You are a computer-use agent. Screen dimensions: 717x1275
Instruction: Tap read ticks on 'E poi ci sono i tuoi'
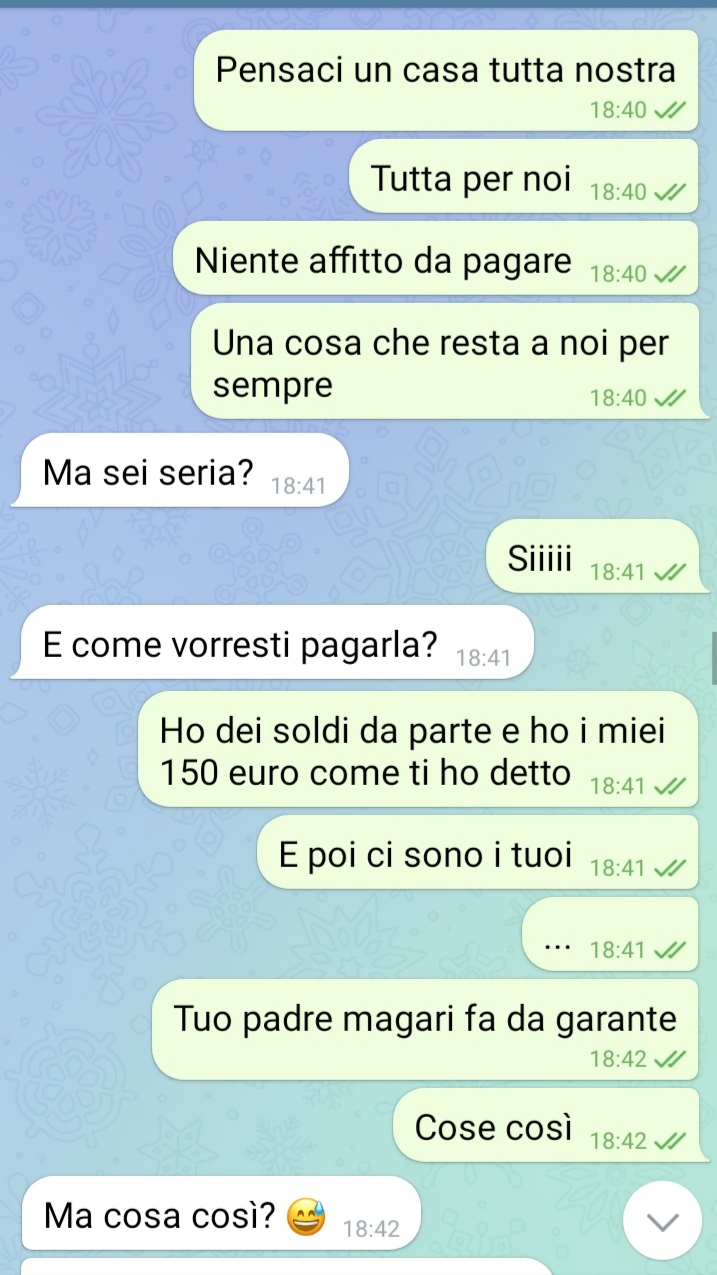pos(669,868)
